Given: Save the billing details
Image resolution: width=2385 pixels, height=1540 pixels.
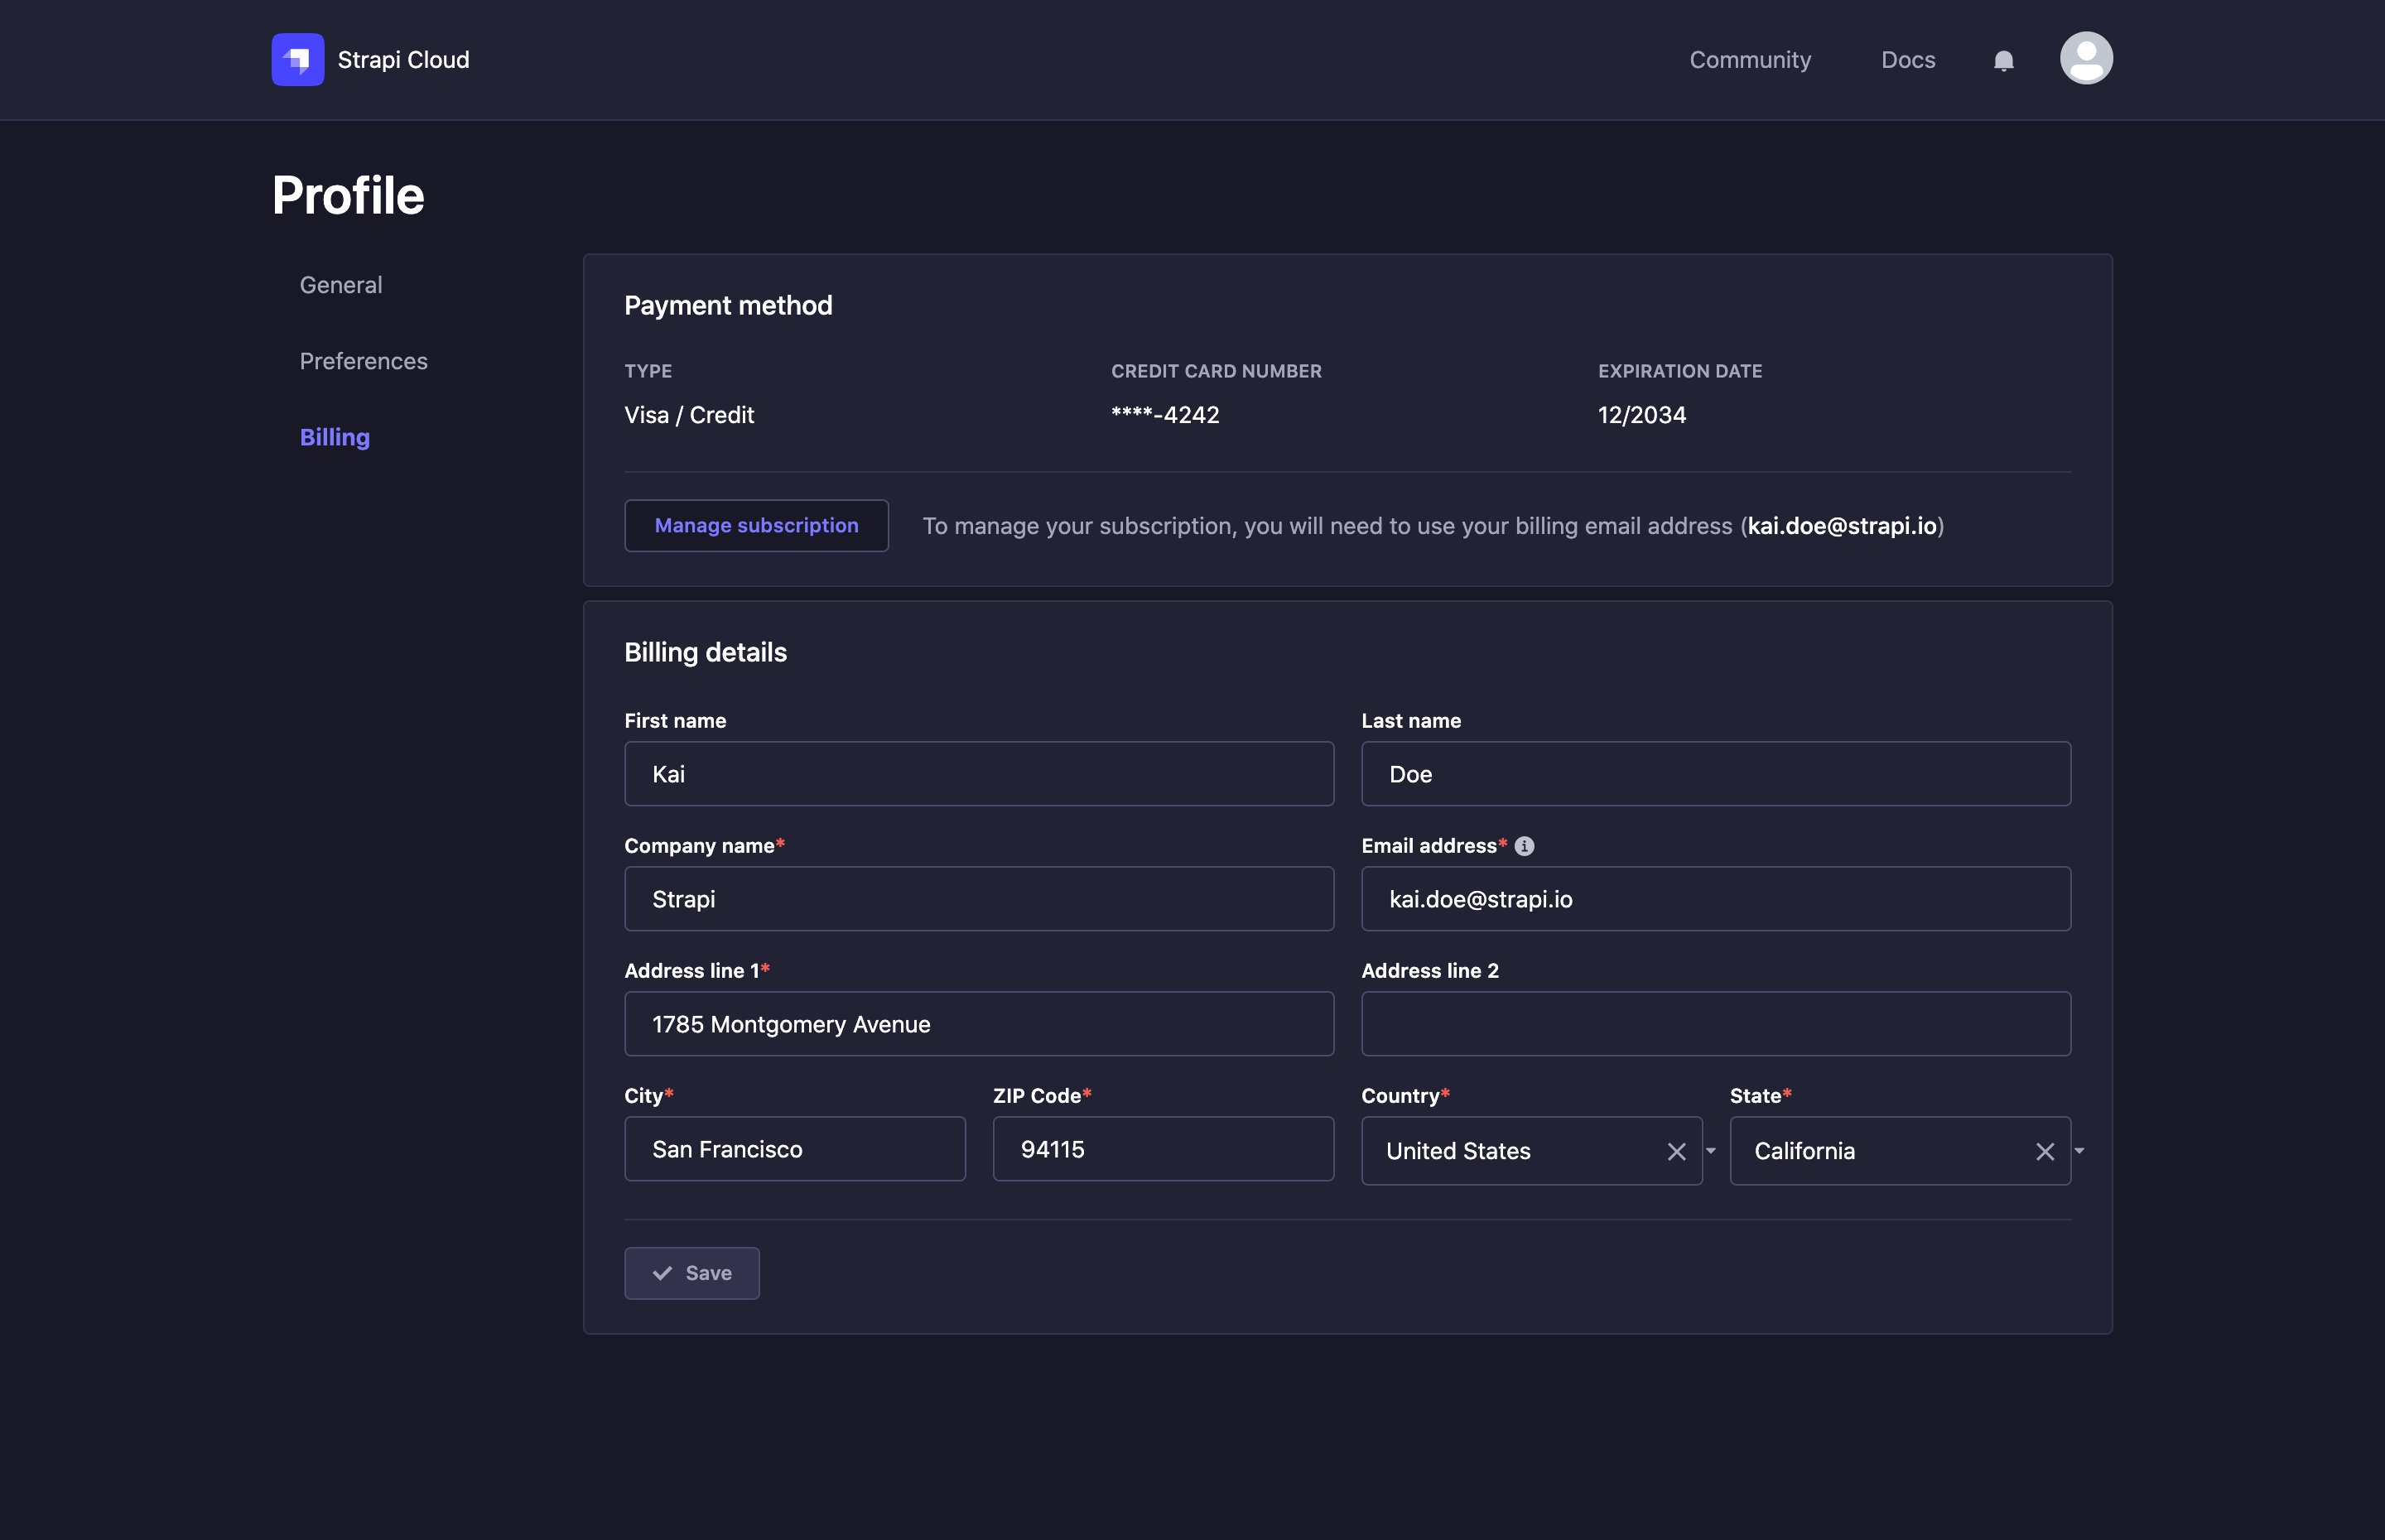Looking at the screenshot, I should [x=692, y=1273].
